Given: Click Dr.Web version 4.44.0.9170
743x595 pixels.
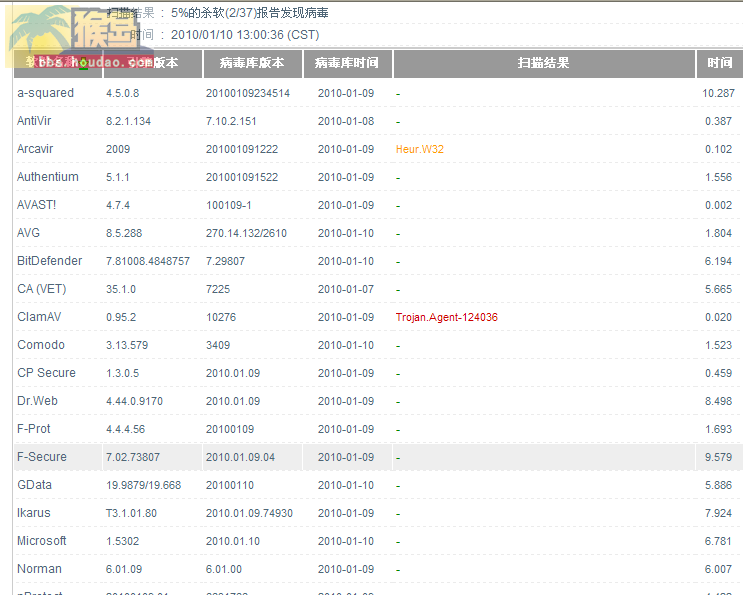Looking at the screenshot, I should tap(134, 401).
